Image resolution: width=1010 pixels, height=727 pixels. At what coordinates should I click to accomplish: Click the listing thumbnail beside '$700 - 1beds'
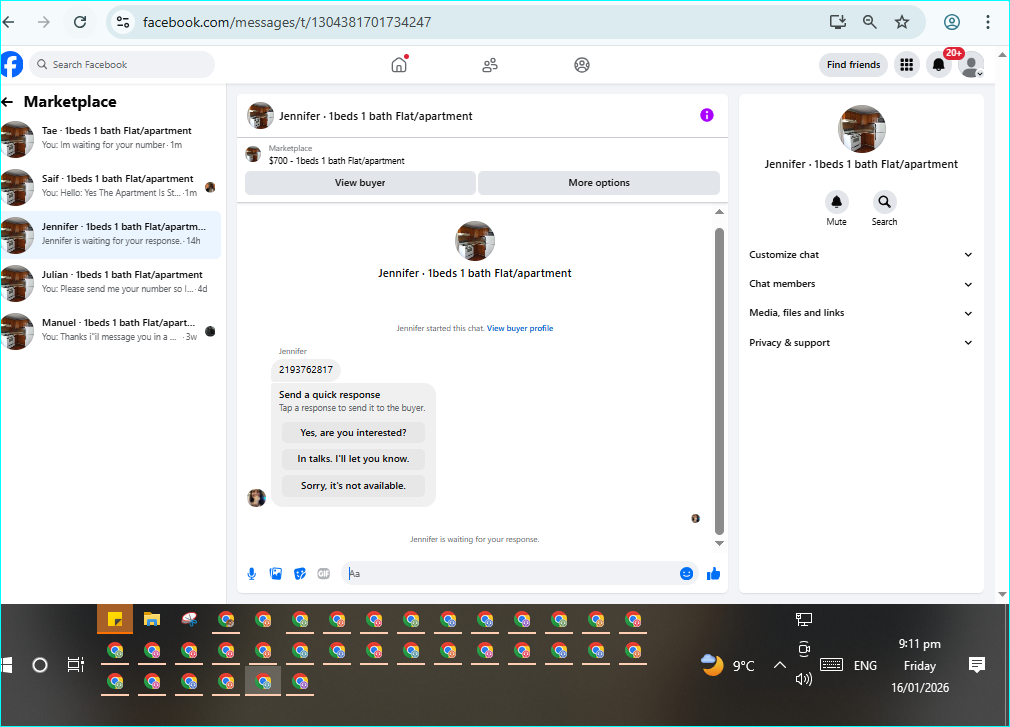click(x=253, y=155)
